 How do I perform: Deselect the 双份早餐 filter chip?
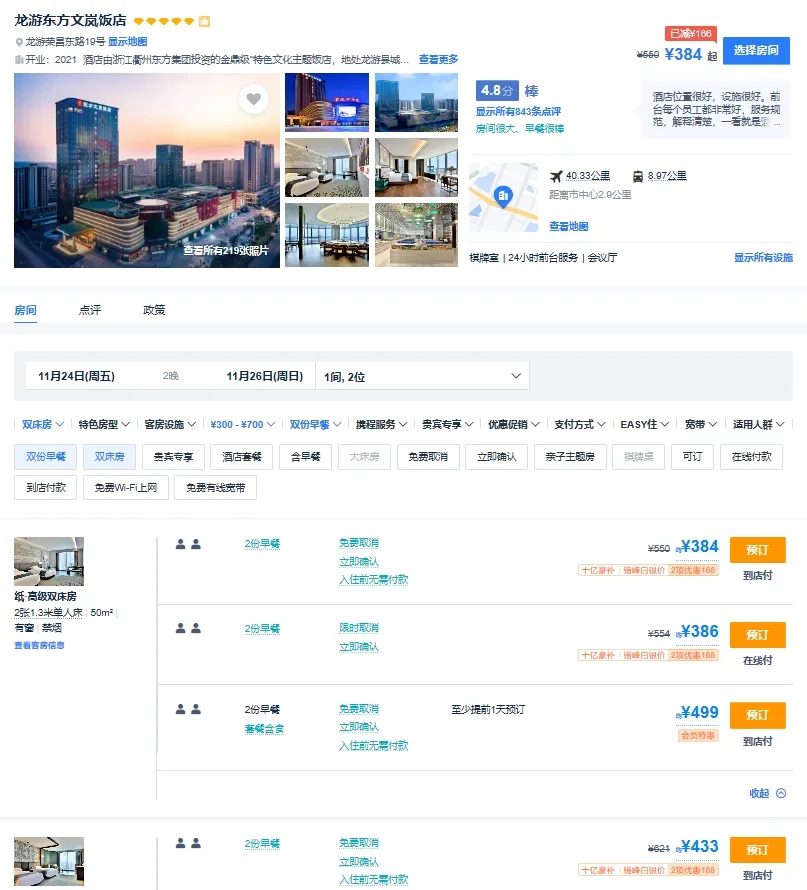[x=45, y=457]
